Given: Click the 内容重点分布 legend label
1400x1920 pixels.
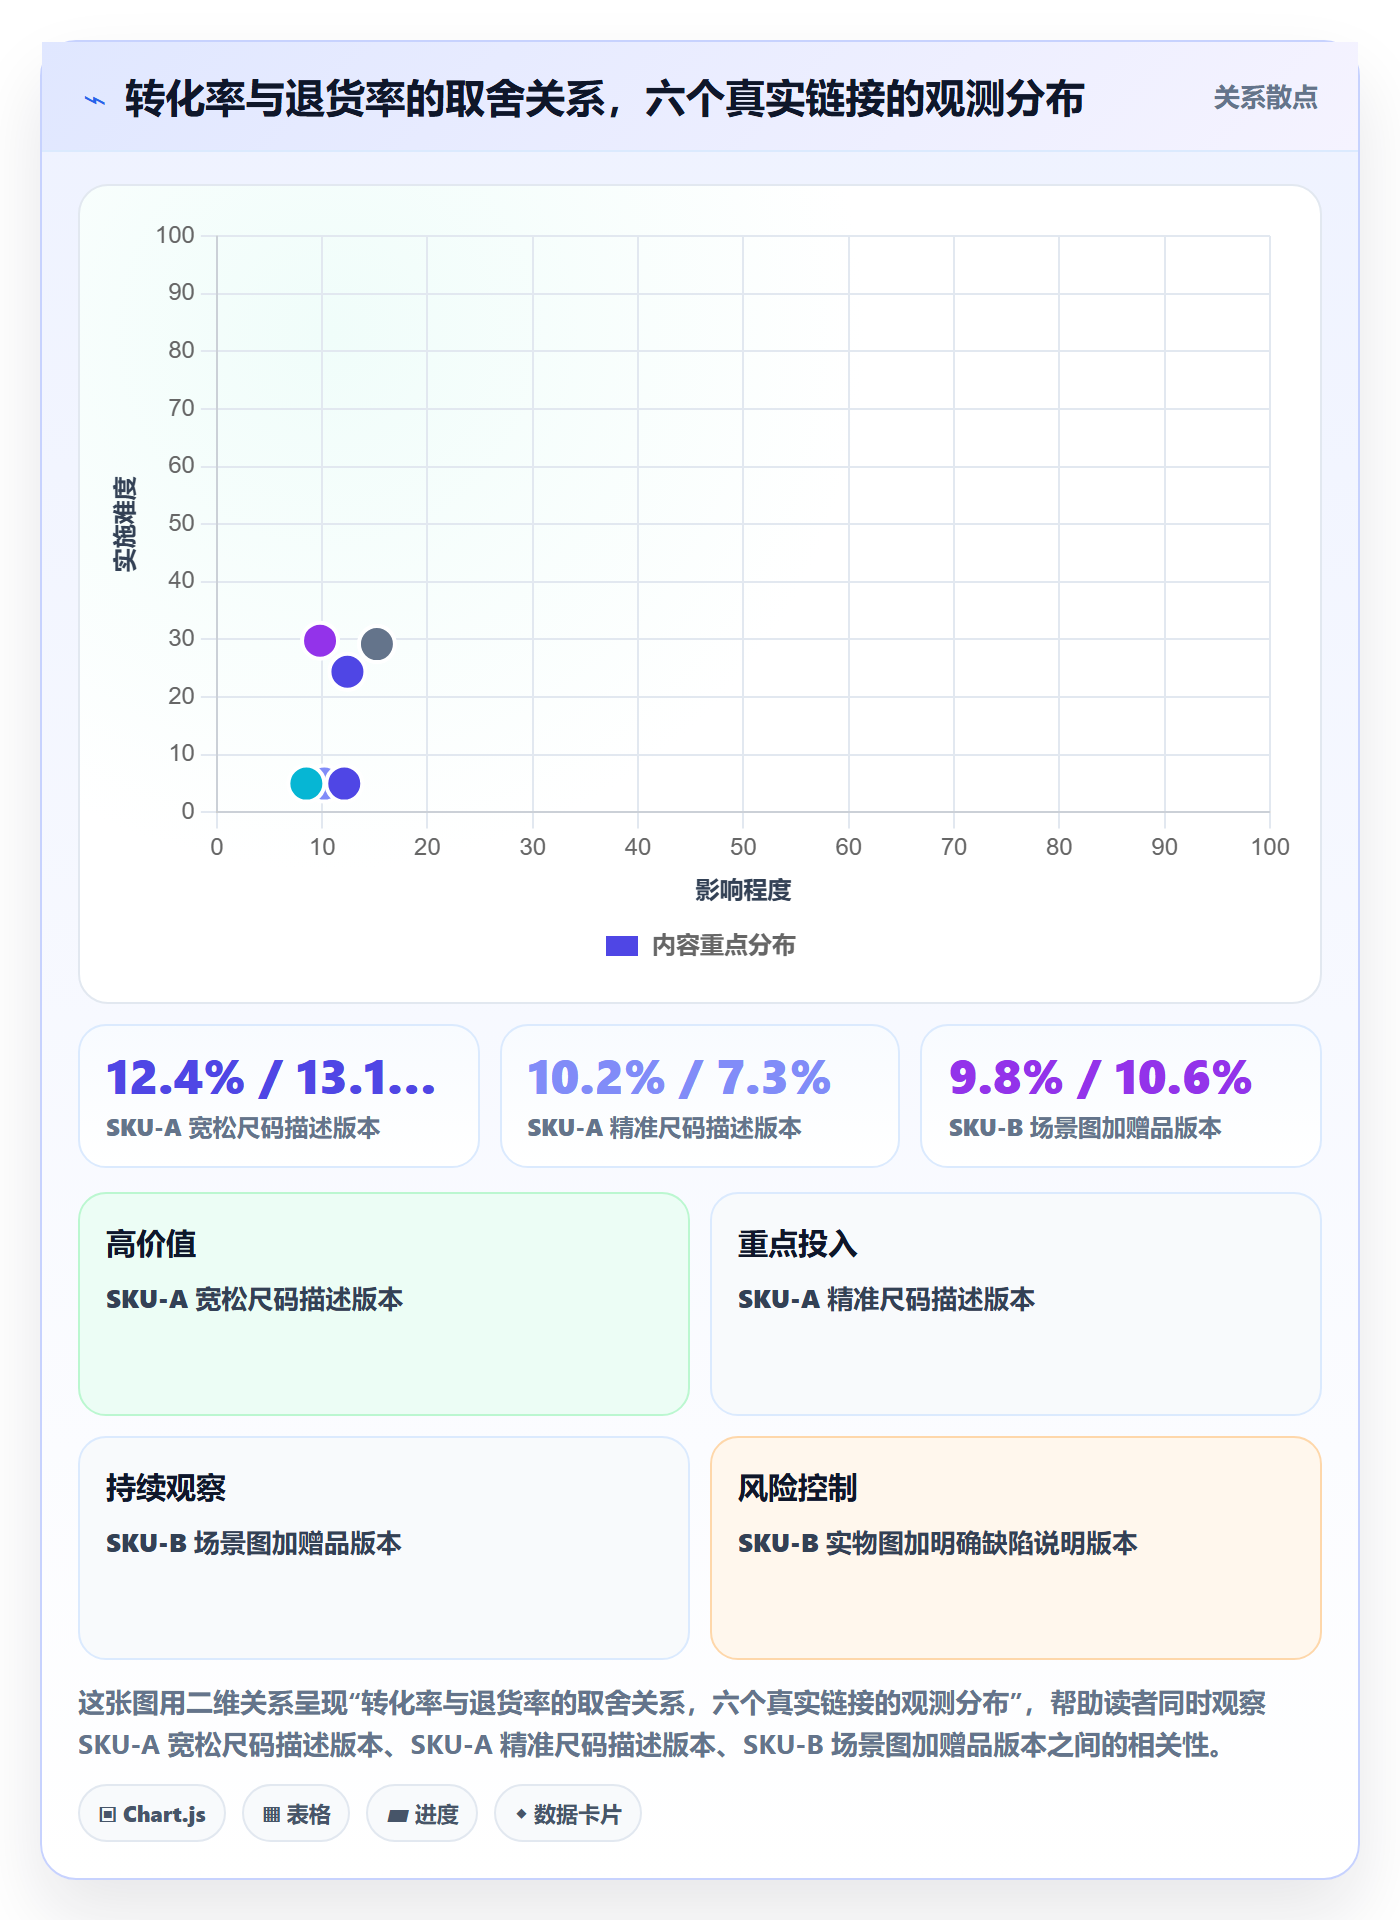Looking at the screenshot, I should click(723, 945).
